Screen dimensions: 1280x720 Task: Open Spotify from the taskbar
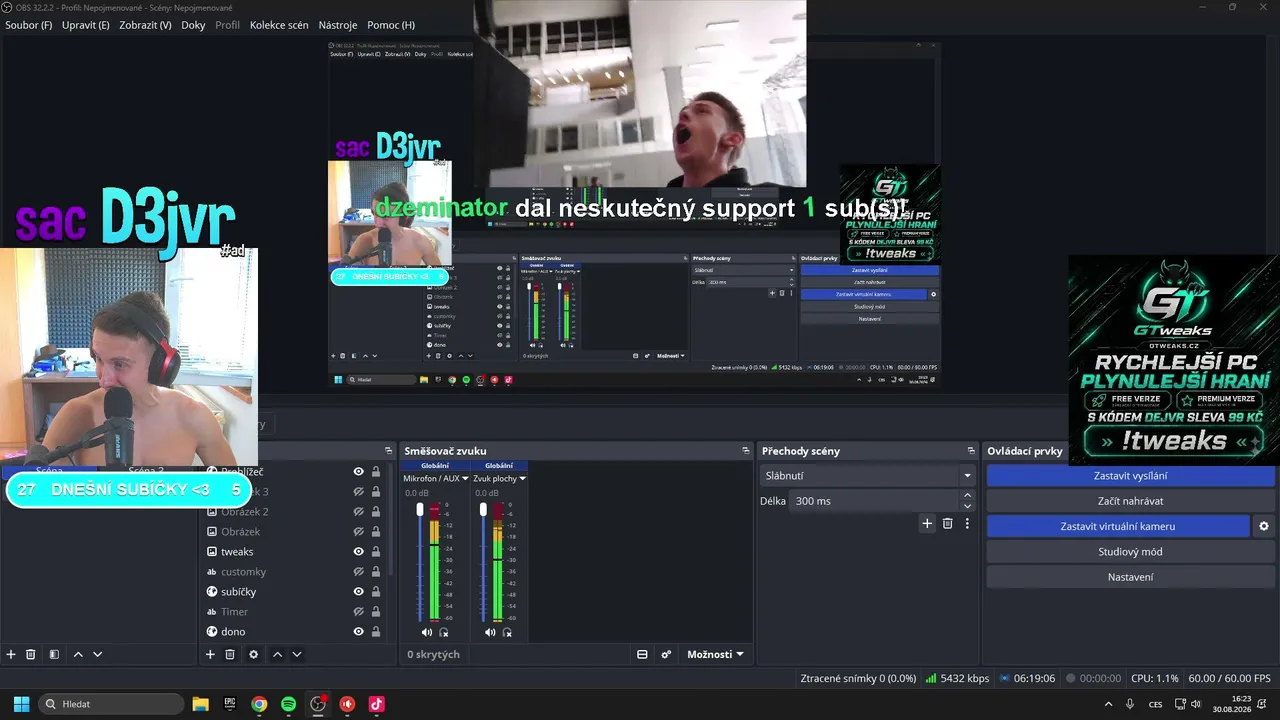point(288,704)
